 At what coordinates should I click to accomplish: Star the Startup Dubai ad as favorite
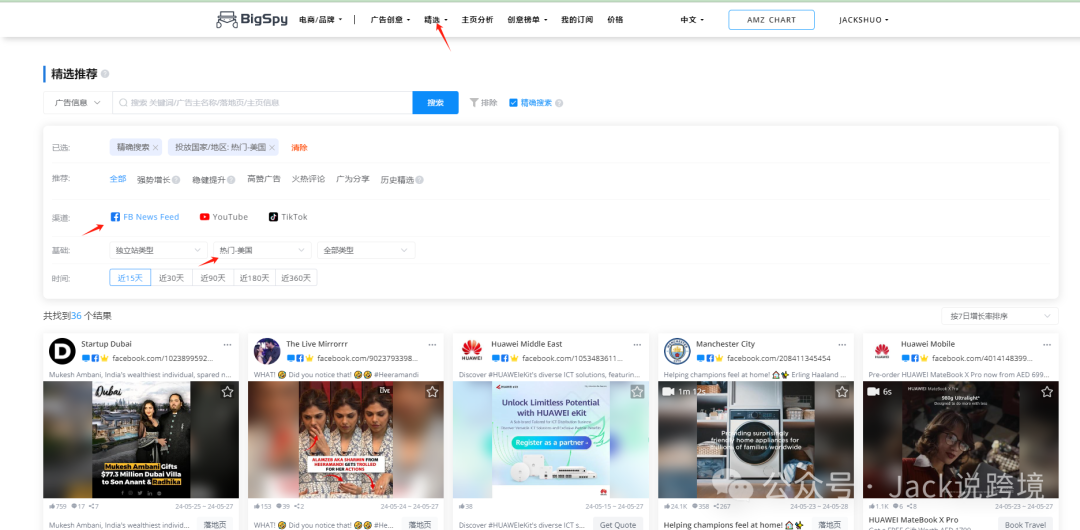point(227,392)
